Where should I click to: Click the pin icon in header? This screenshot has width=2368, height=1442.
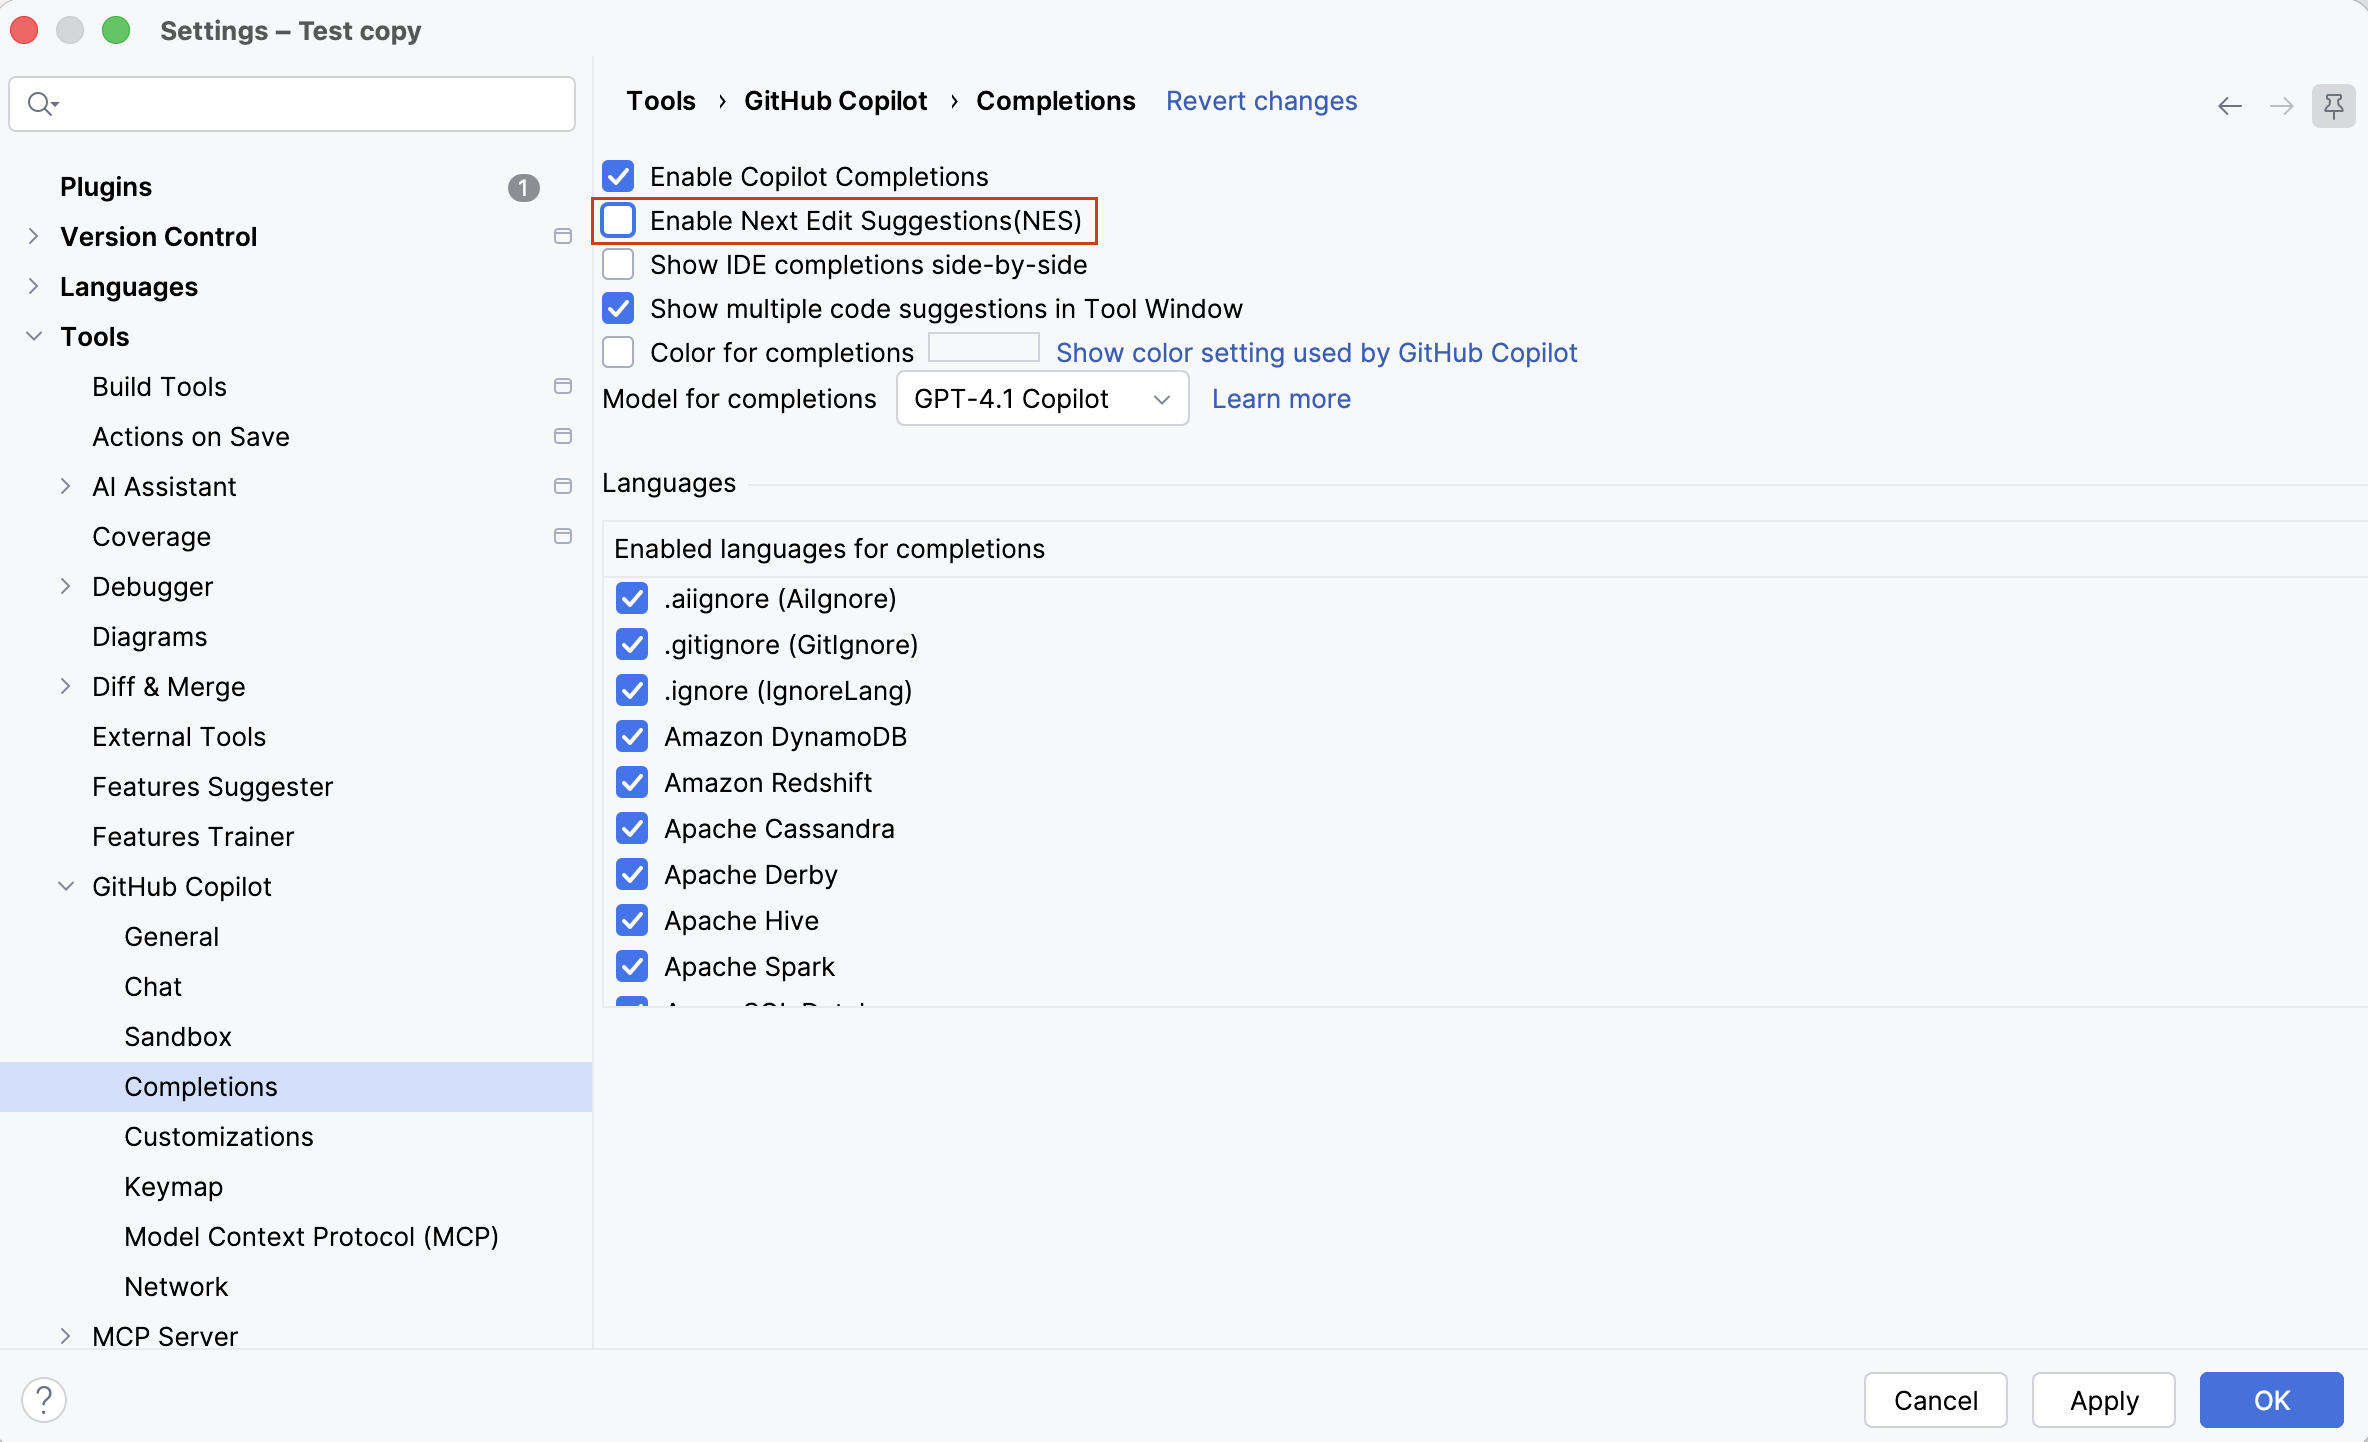tap(2333, 106)
